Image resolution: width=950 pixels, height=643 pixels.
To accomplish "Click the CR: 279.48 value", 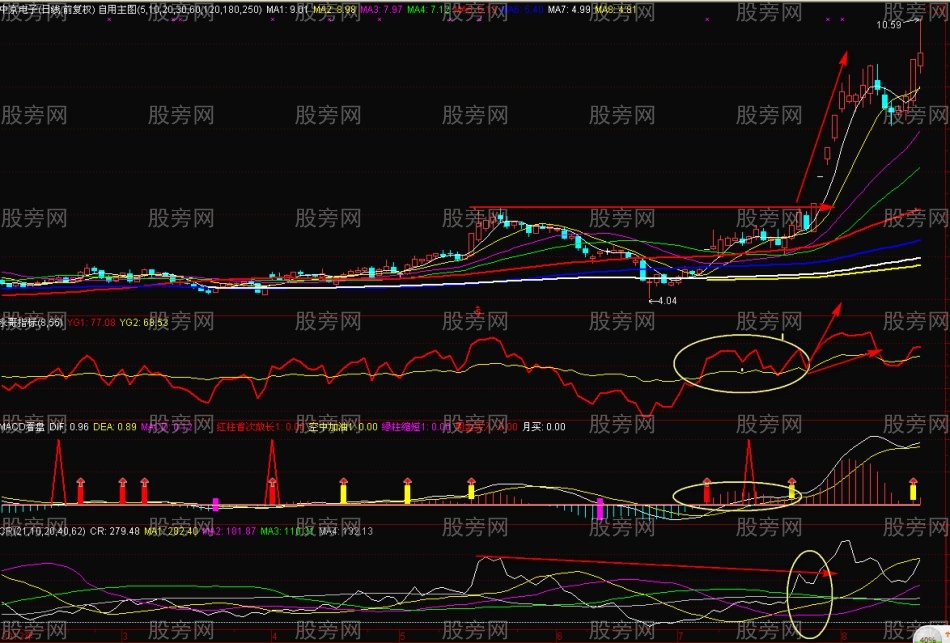I will [115, 531].
